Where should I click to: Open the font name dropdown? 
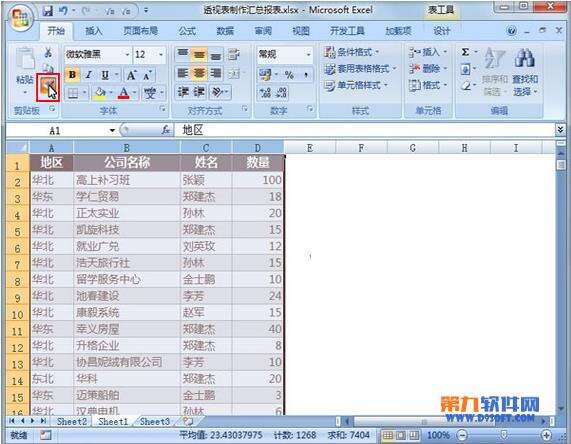127,54
